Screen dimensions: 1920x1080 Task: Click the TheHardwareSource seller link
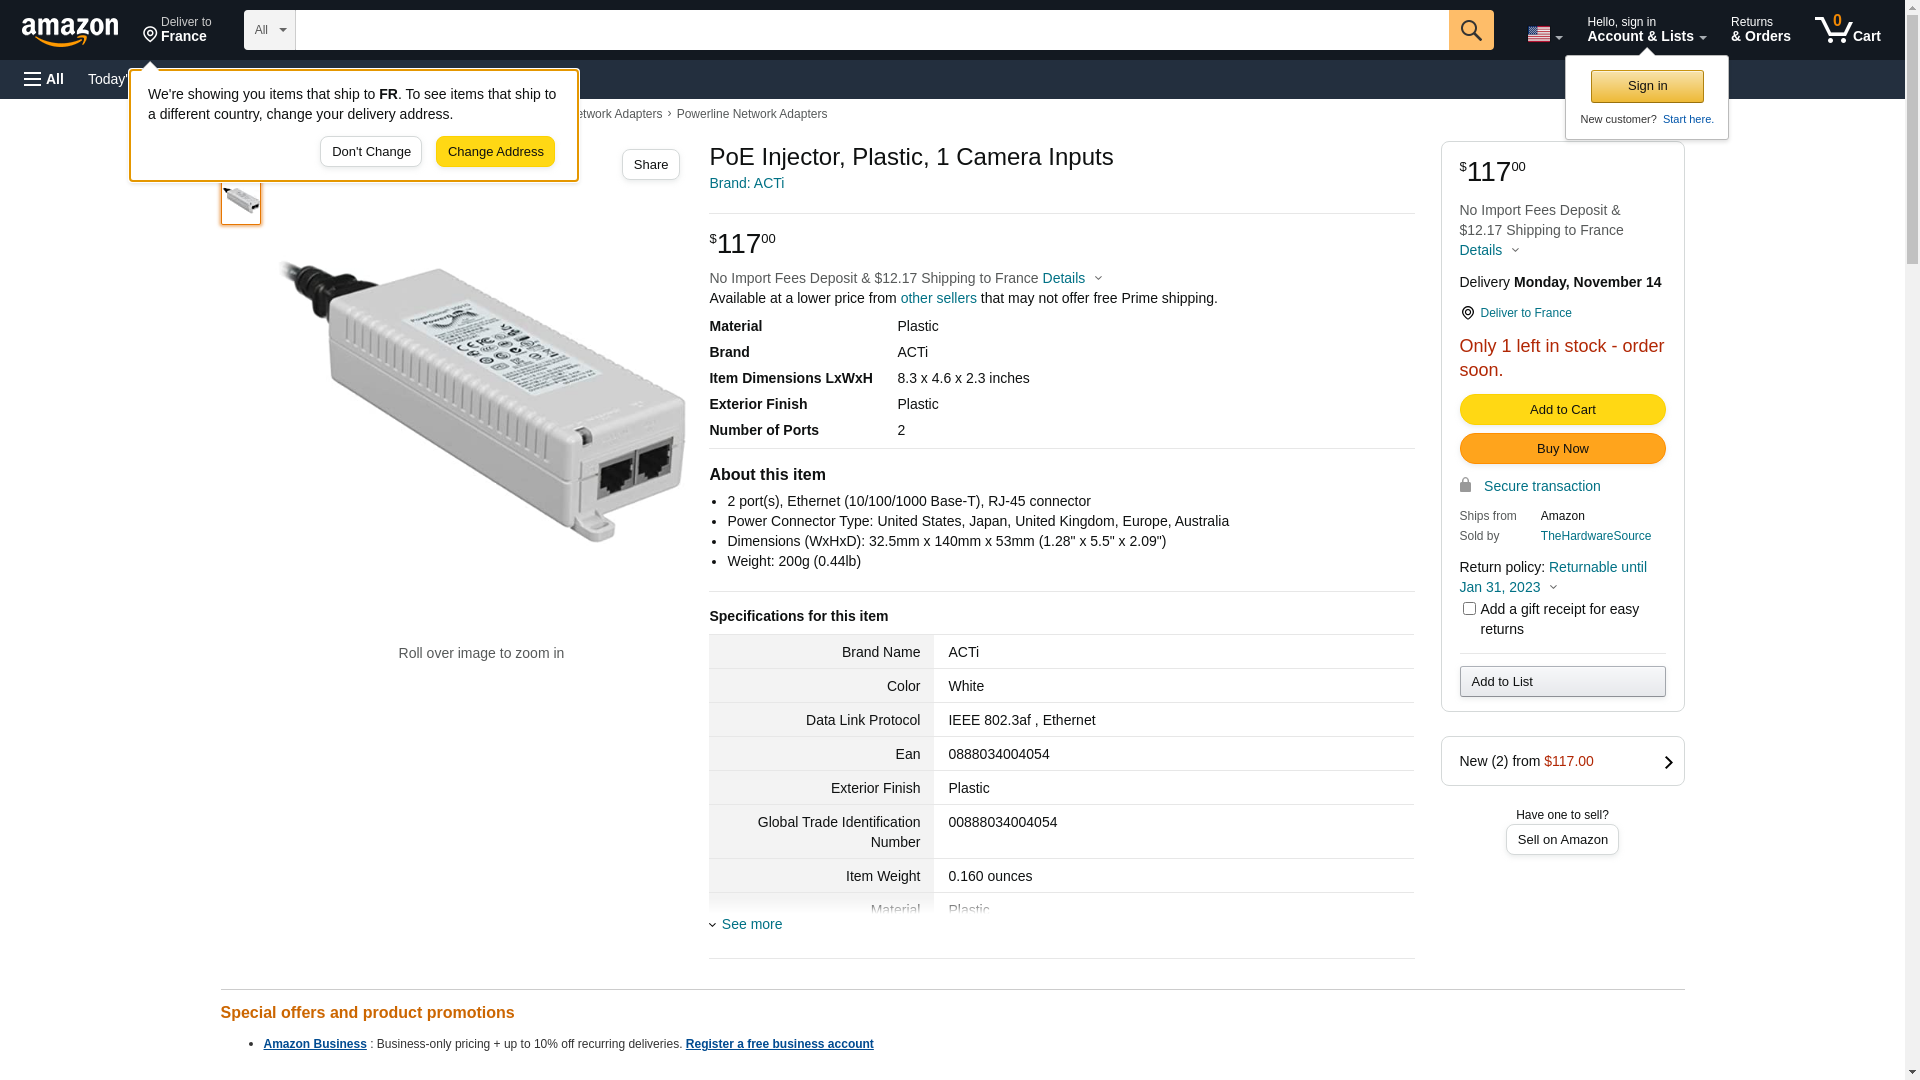tap(1595, 536)
